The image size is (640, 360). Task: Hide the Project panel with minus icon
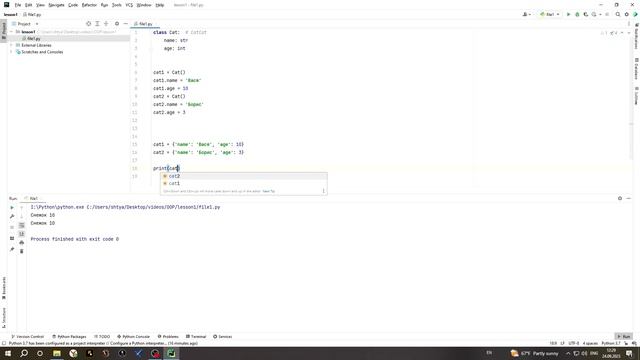126,24
